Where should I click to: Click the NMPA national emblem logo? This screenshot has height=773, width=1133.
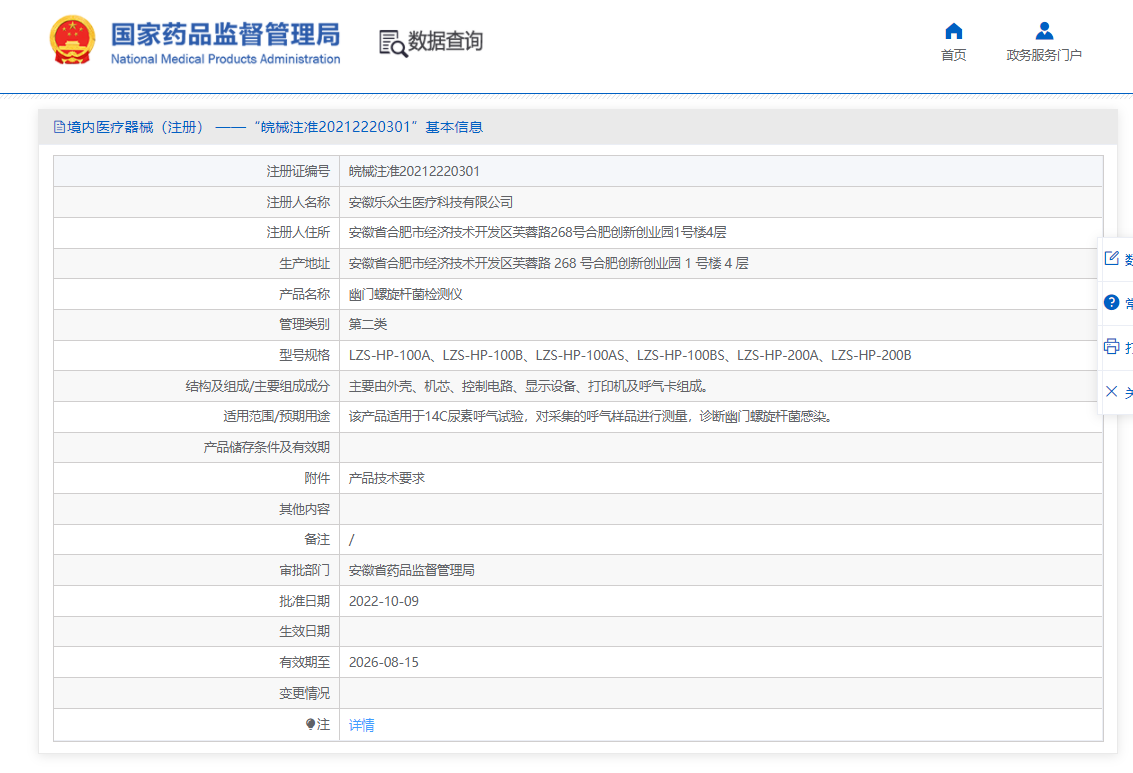click(x=72, y=40)
